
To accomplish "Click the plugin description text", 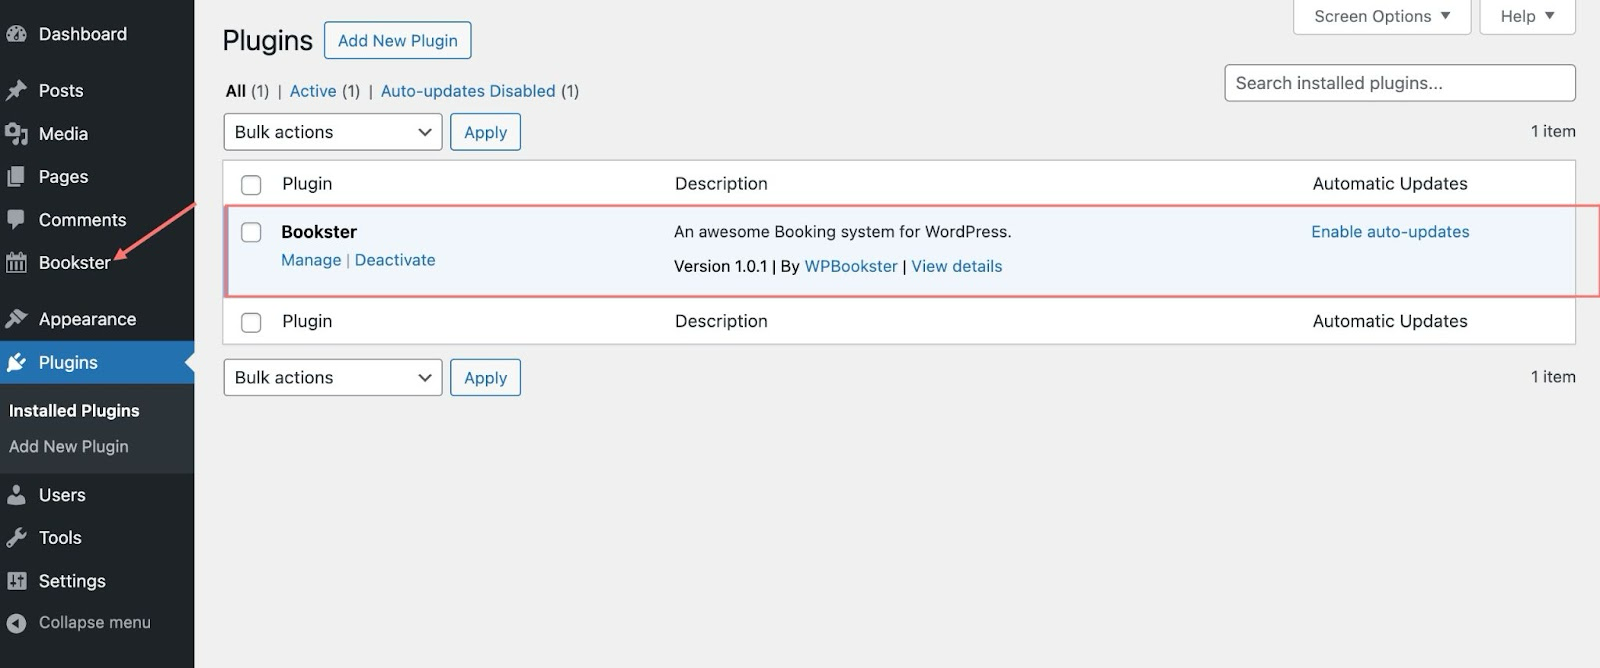I will (x=843, y=232).
